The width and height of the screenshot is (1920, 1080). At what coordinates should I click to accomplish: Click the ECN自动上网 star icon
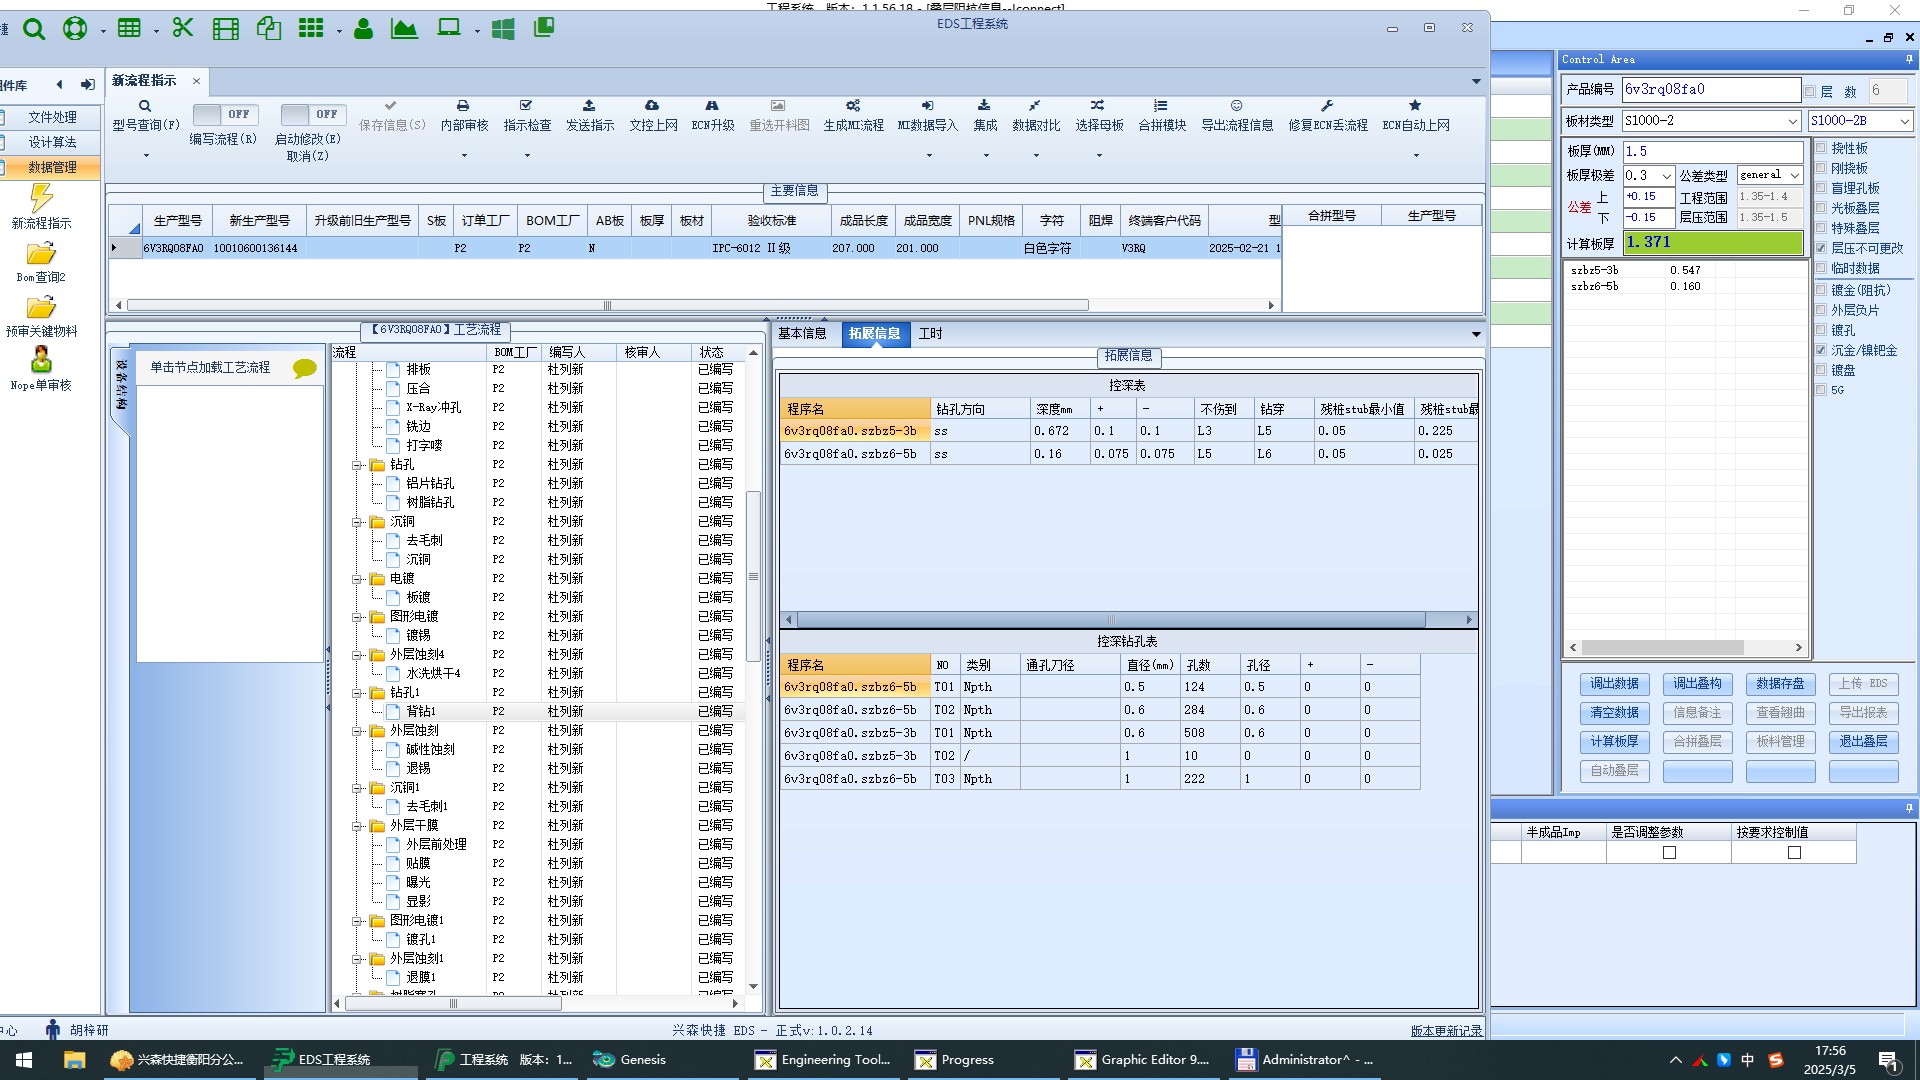point(1415,106)
